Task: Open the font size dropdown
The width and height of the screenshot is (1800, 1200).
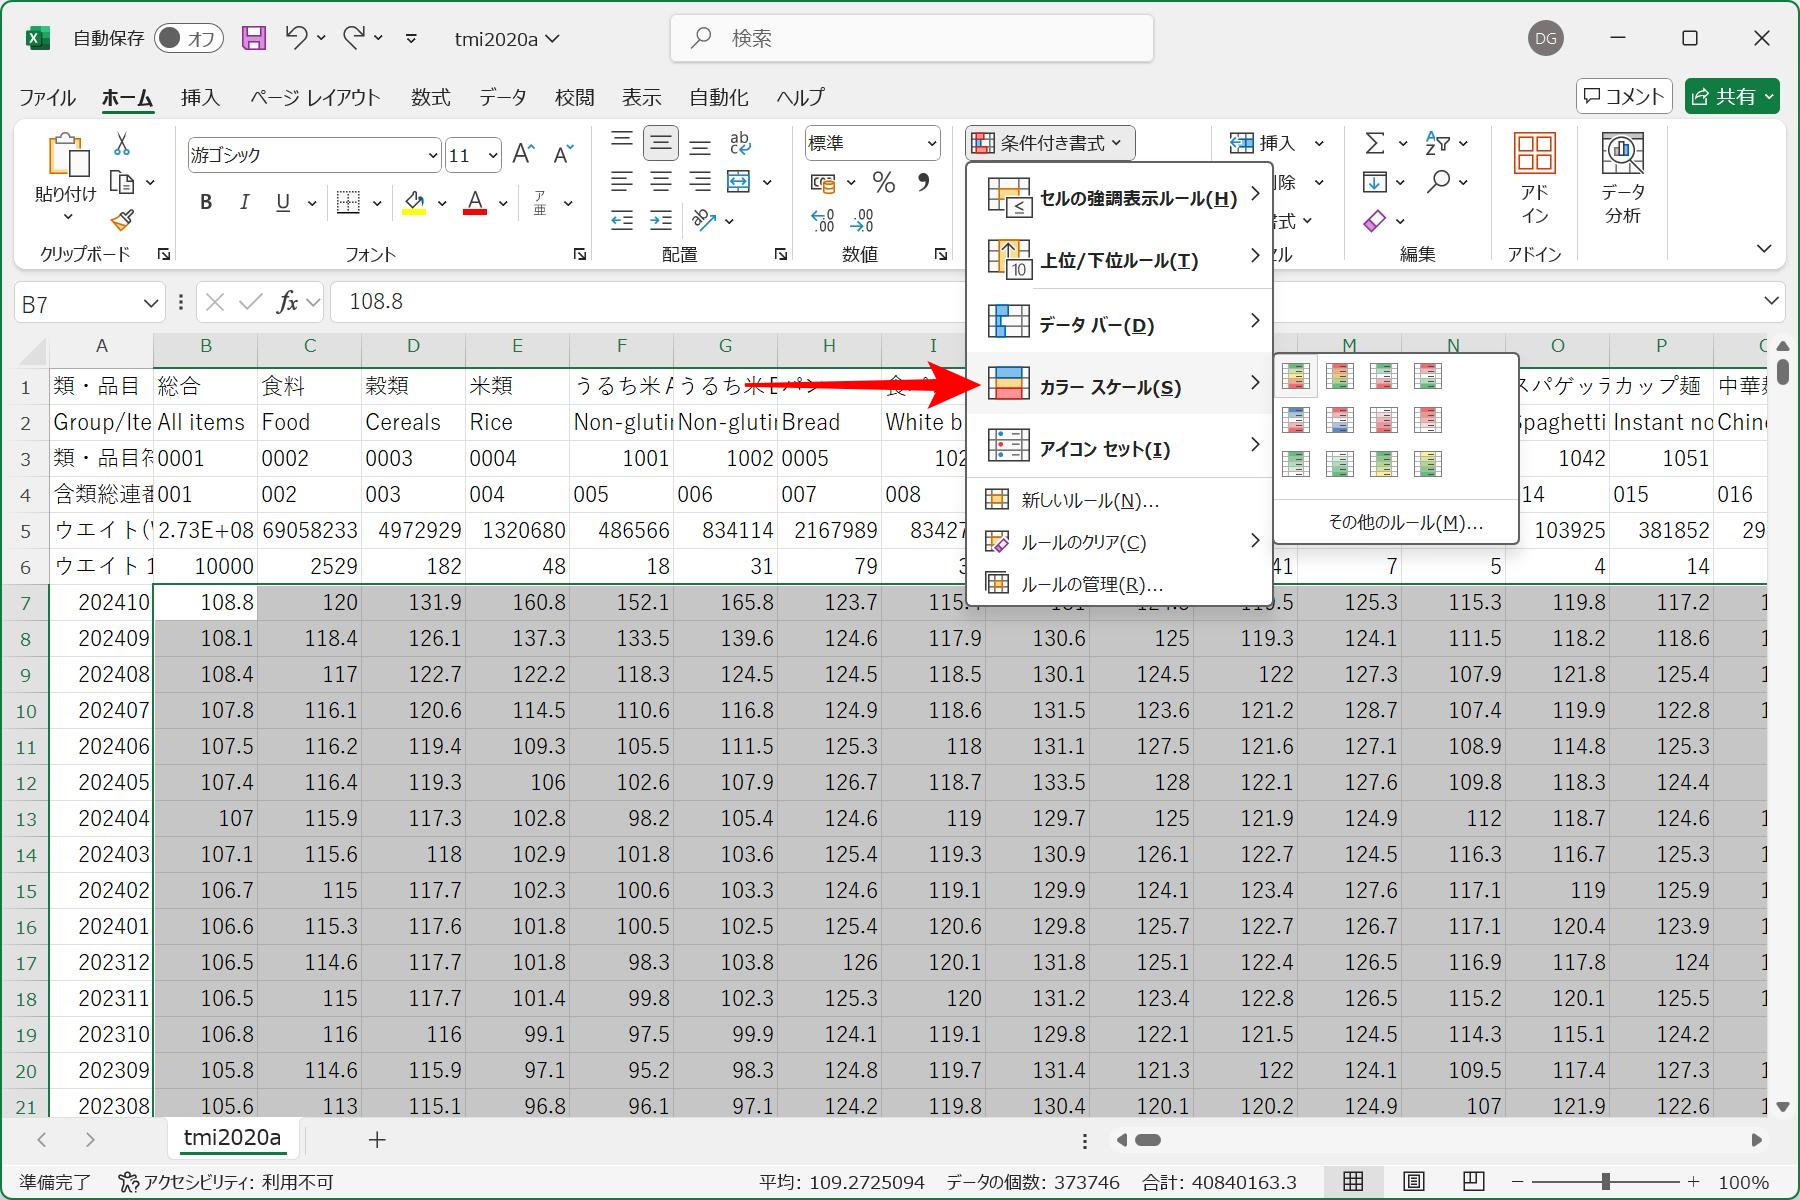Action: pyautogui.click(x=492, y=155)
